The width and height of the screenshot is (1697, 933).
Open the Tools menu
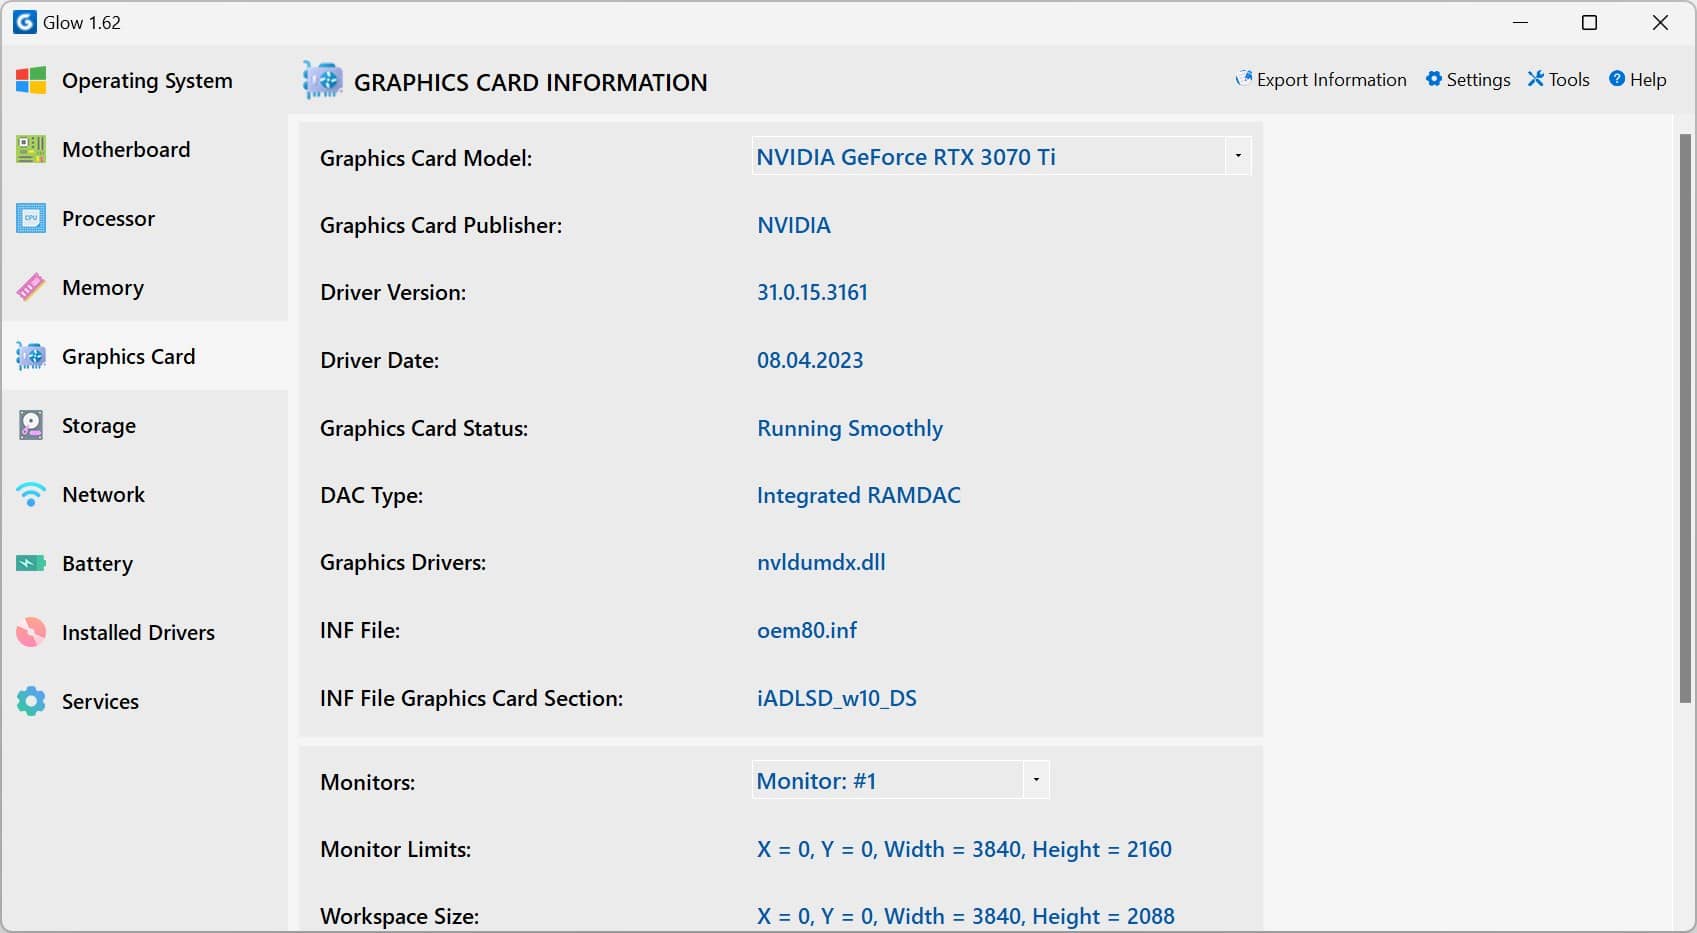coord(1558,80)
